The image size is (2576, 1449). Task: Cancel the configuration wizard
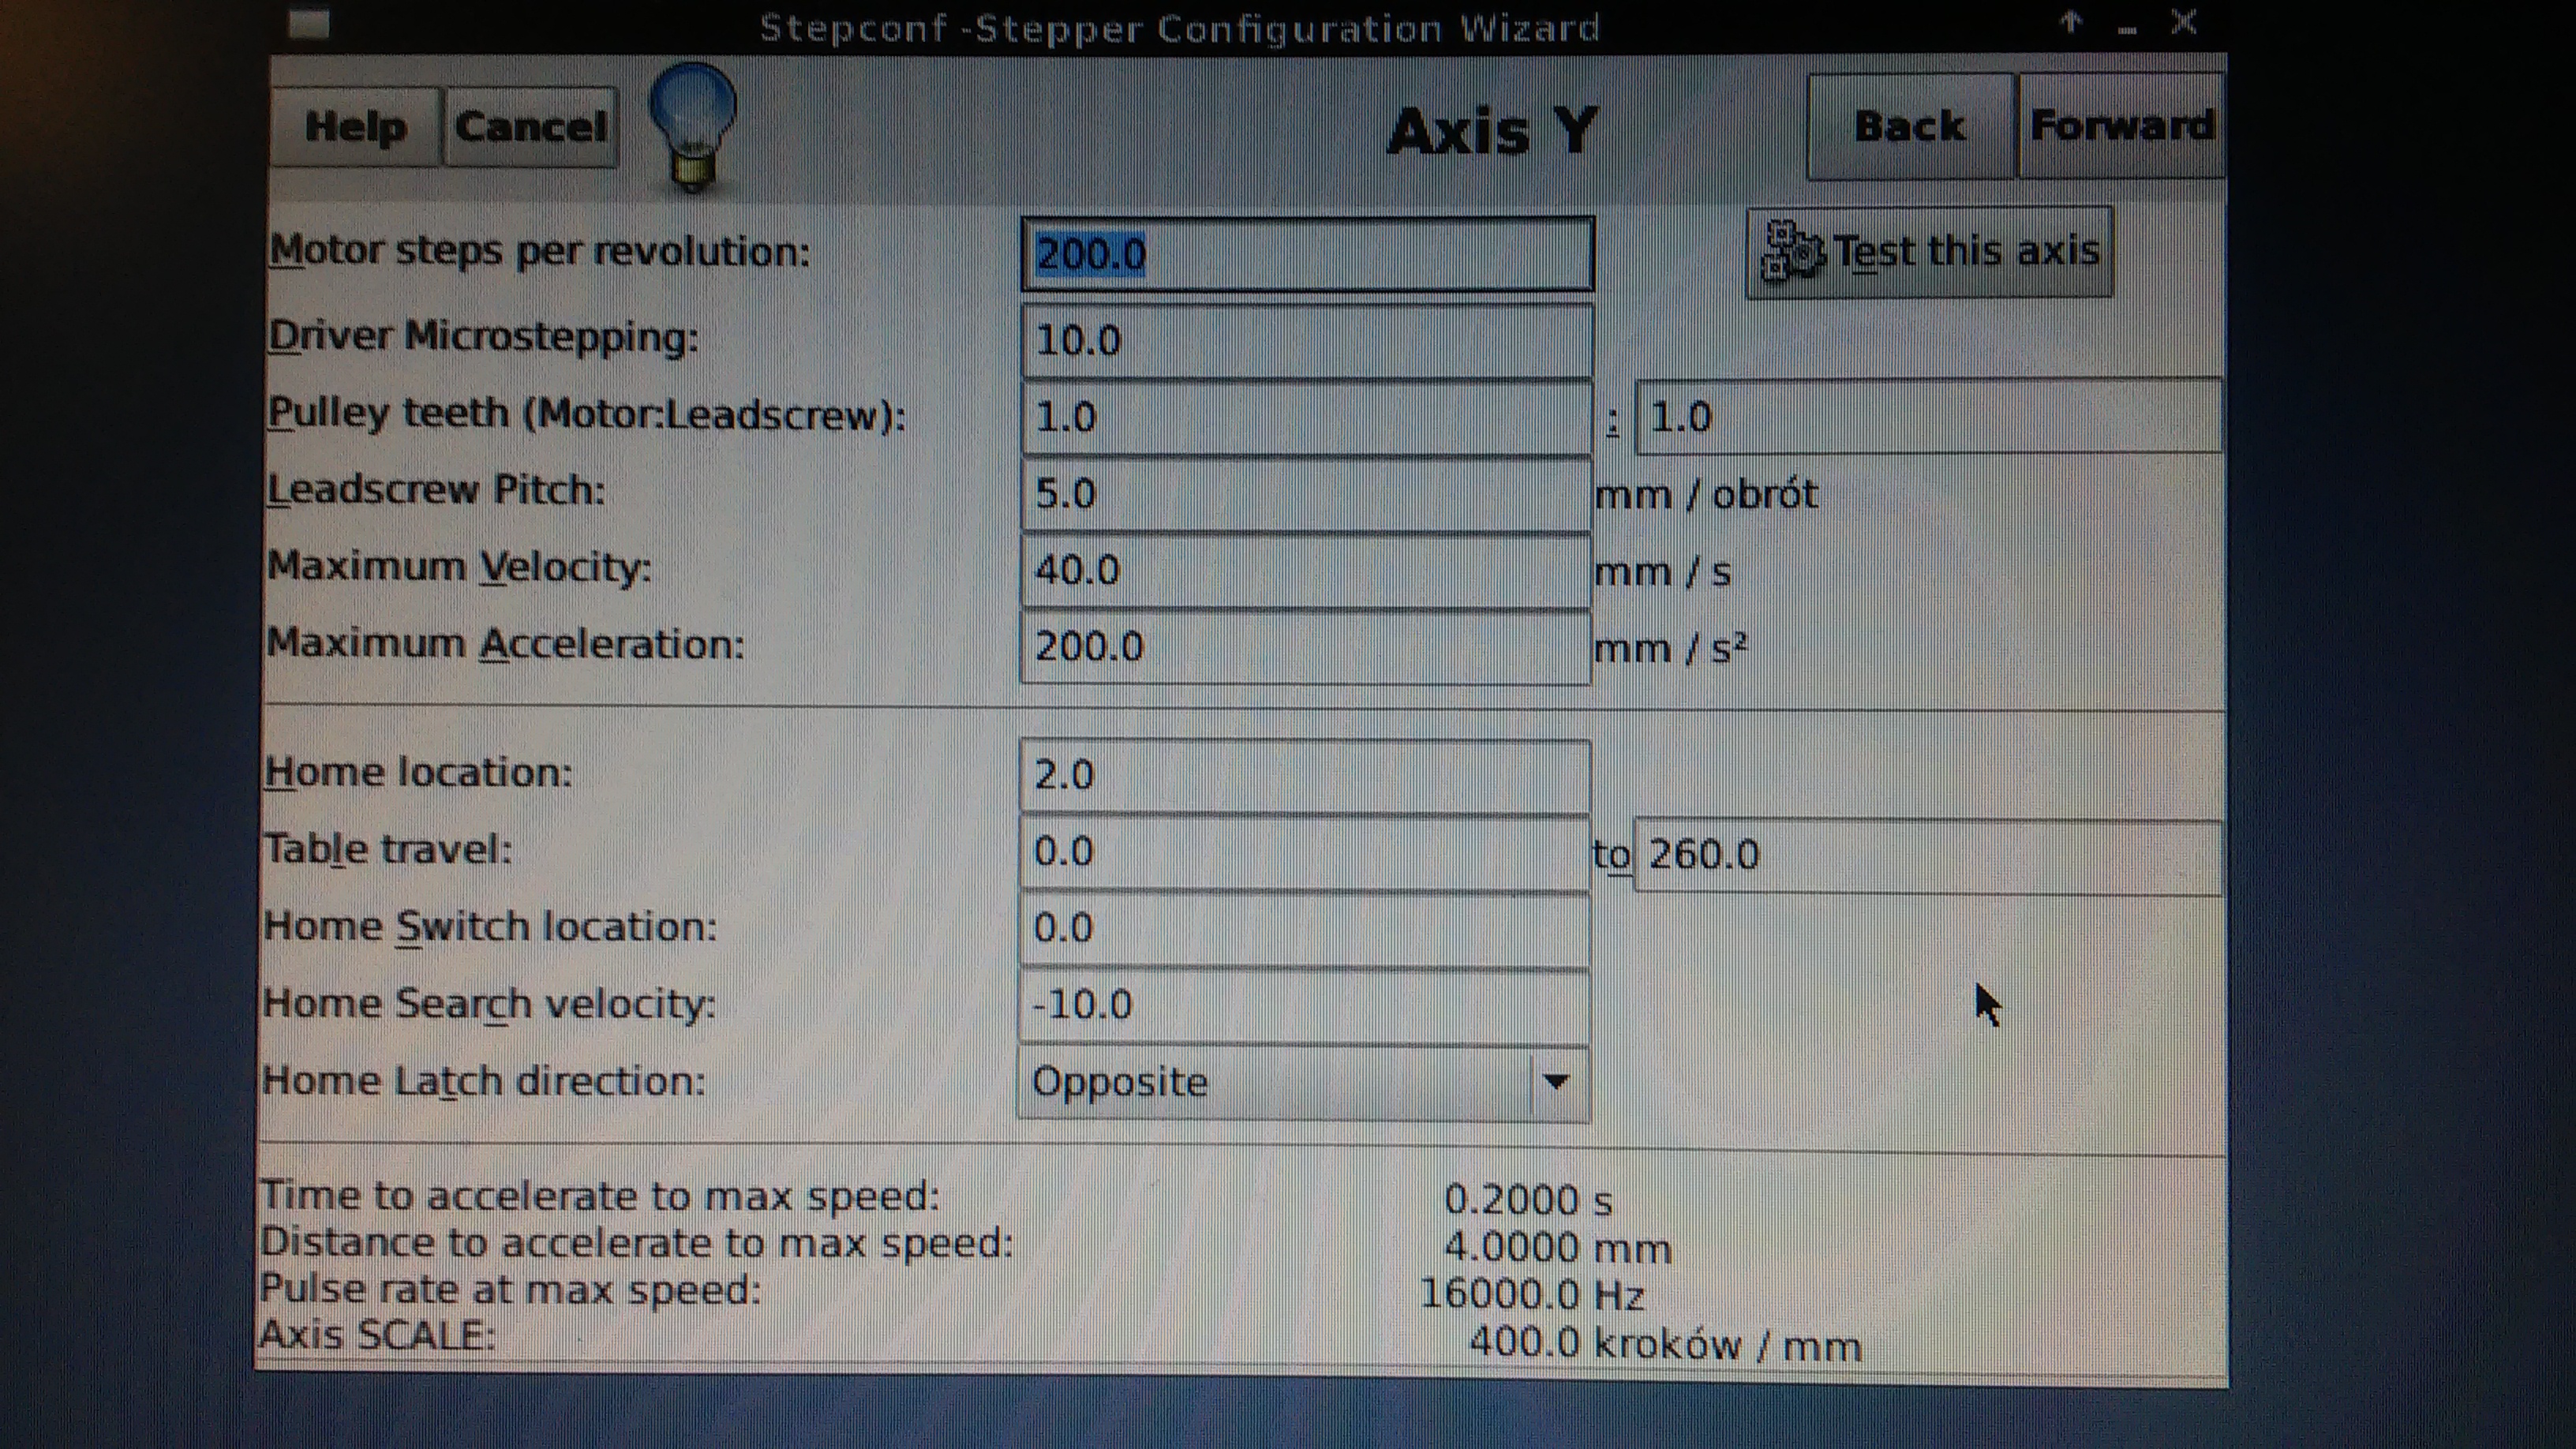click(530, 127)
